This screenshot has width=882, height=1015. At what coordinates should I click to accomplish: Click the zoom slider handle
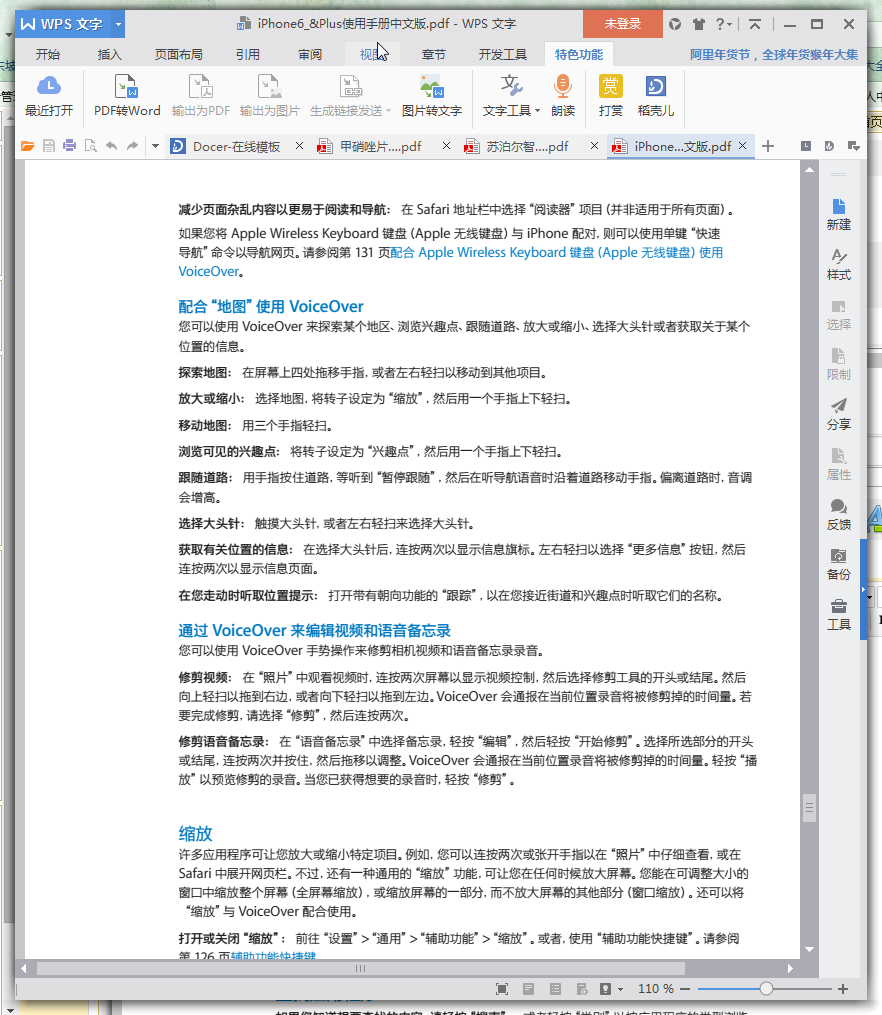[x=766, y=988]
